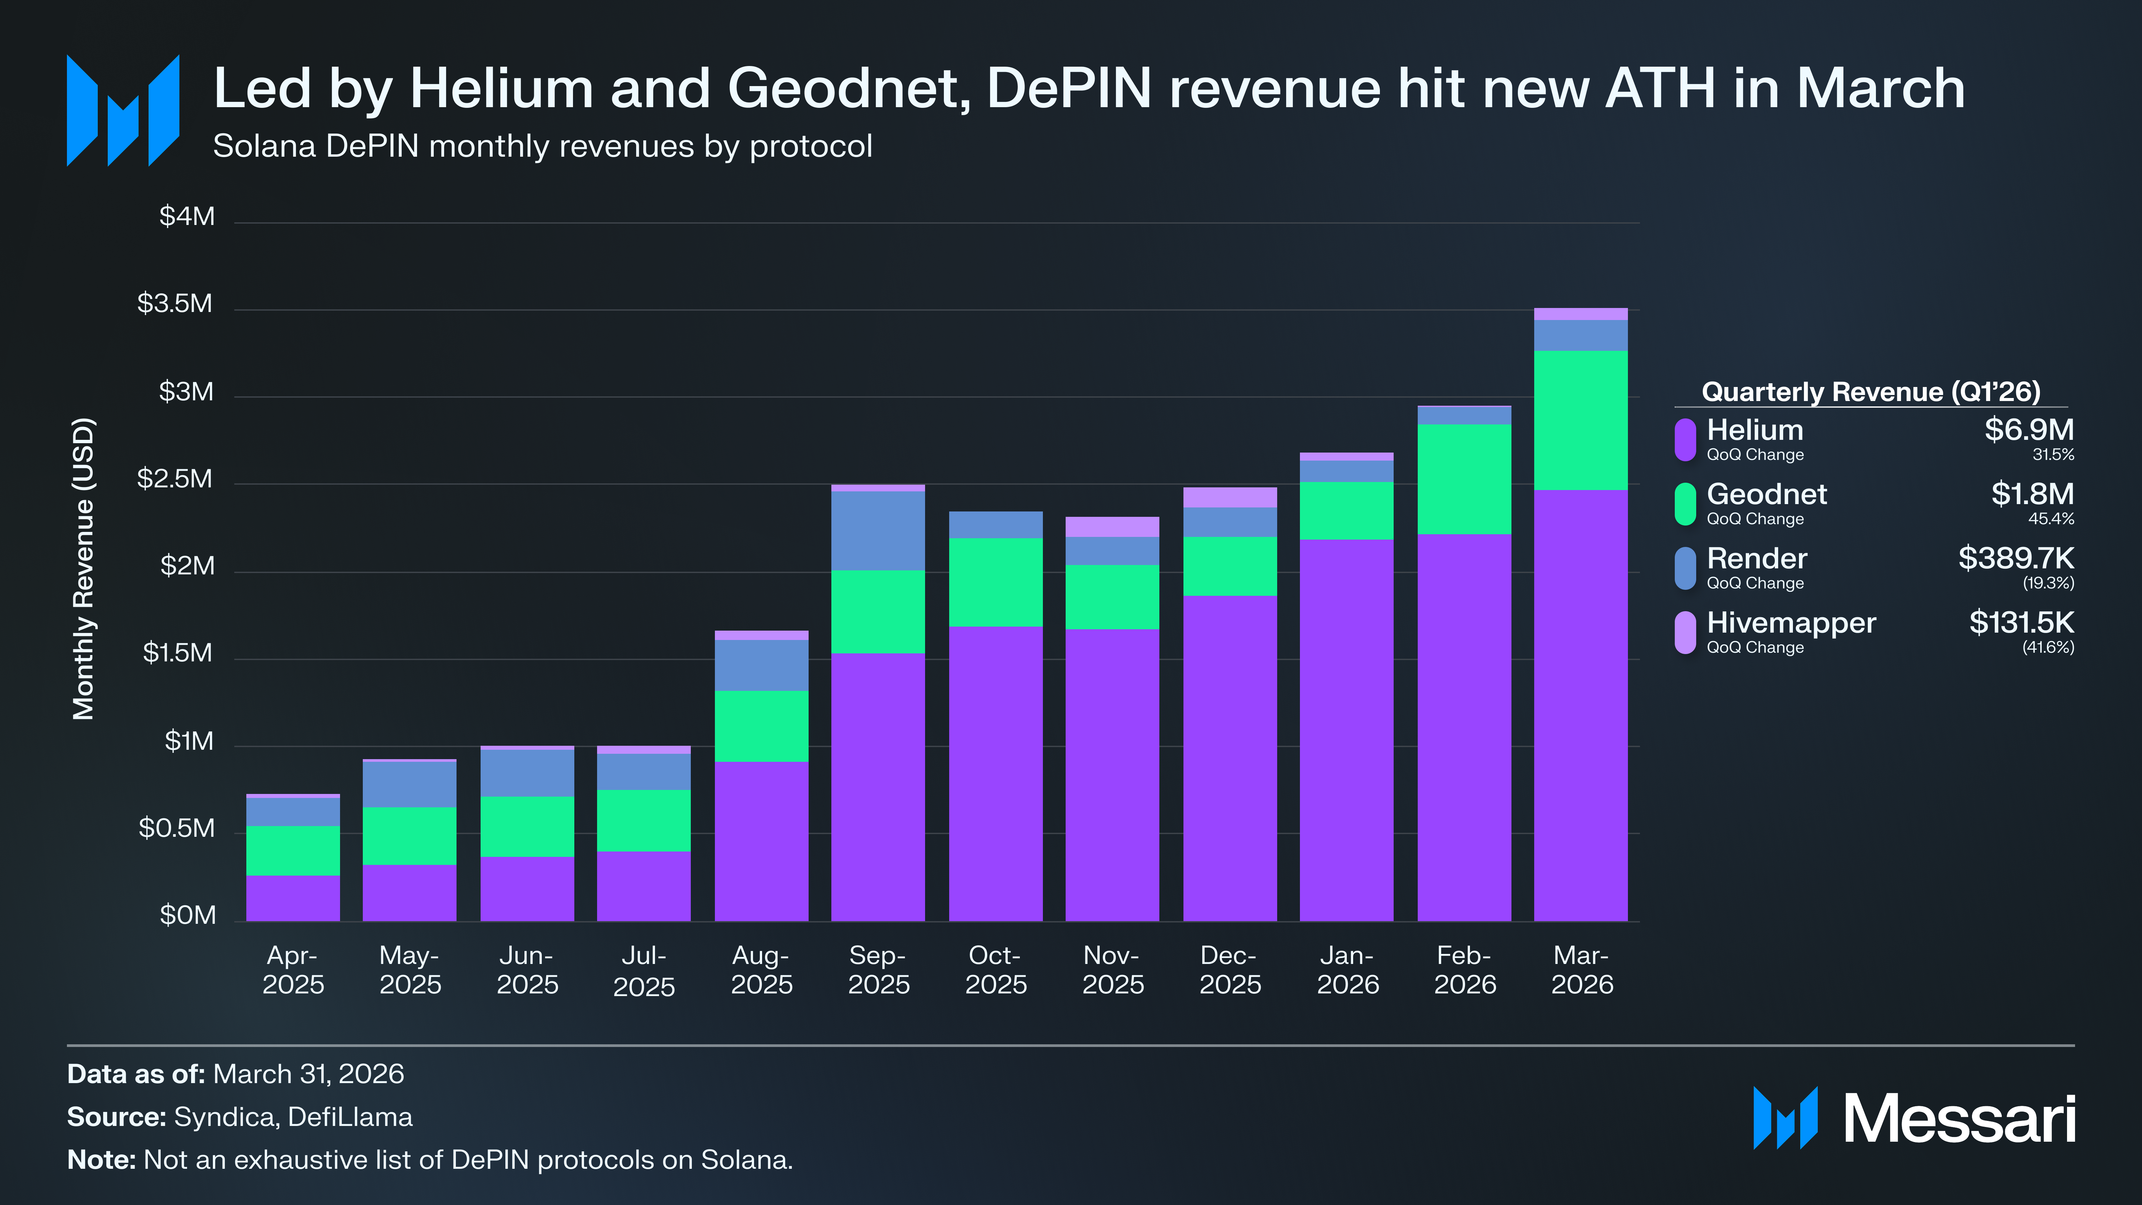The image size is (2142, 1205).
Task: Click the chart subtitle about Solana DePIN
Action: [x=543, y=146]
